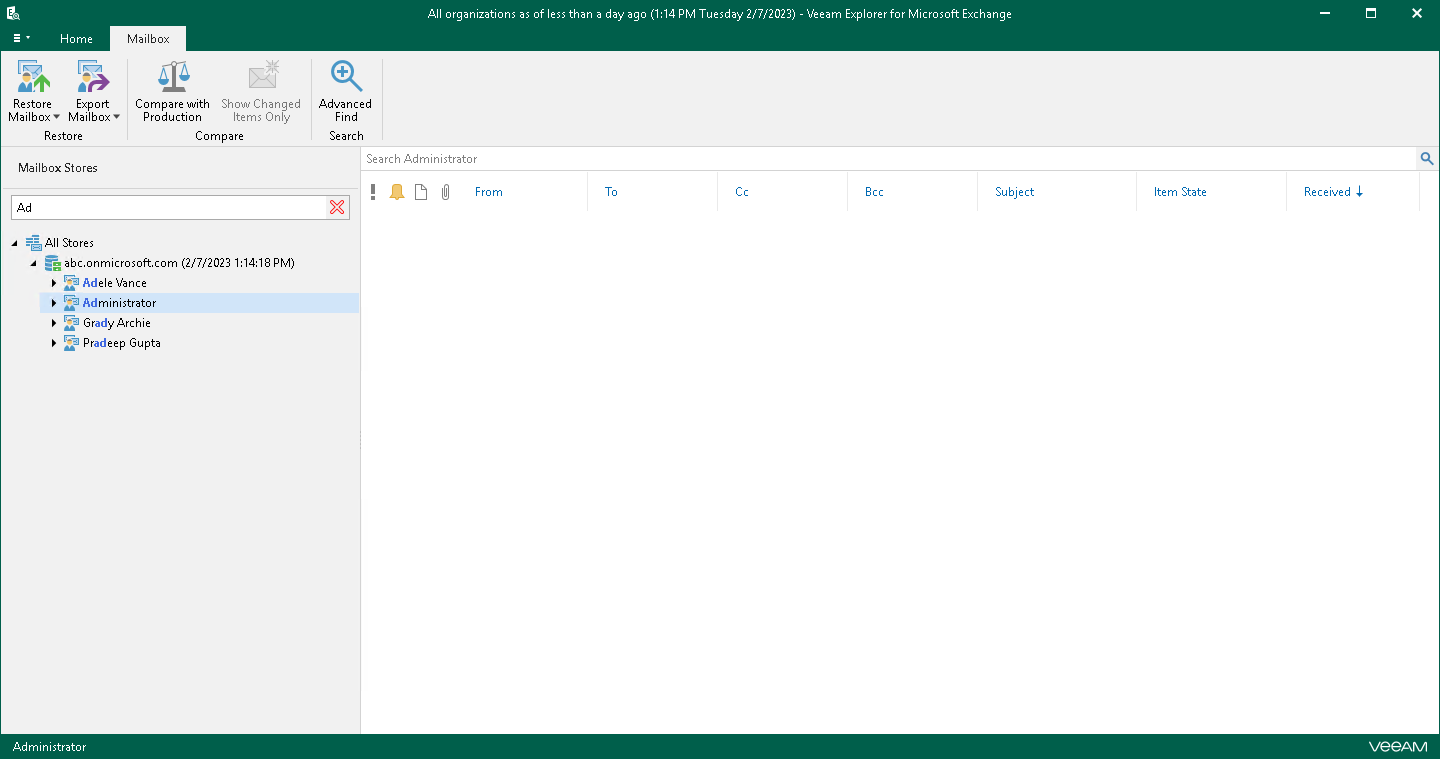Sort by the Subject column
The image size is (1440, 759).
1014,192
